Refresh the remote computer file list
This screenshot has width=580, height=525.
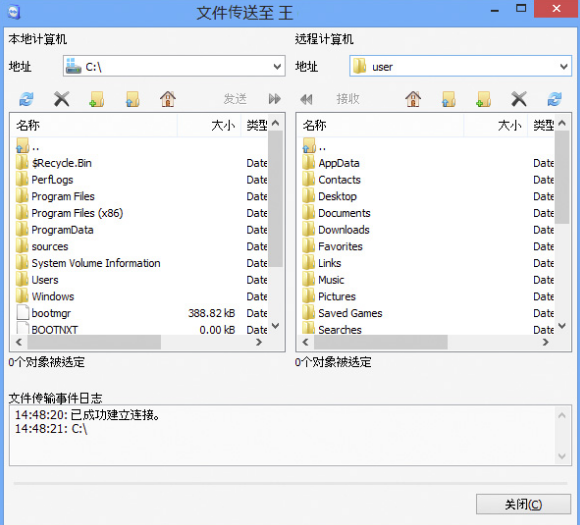(x=554, y=99)
